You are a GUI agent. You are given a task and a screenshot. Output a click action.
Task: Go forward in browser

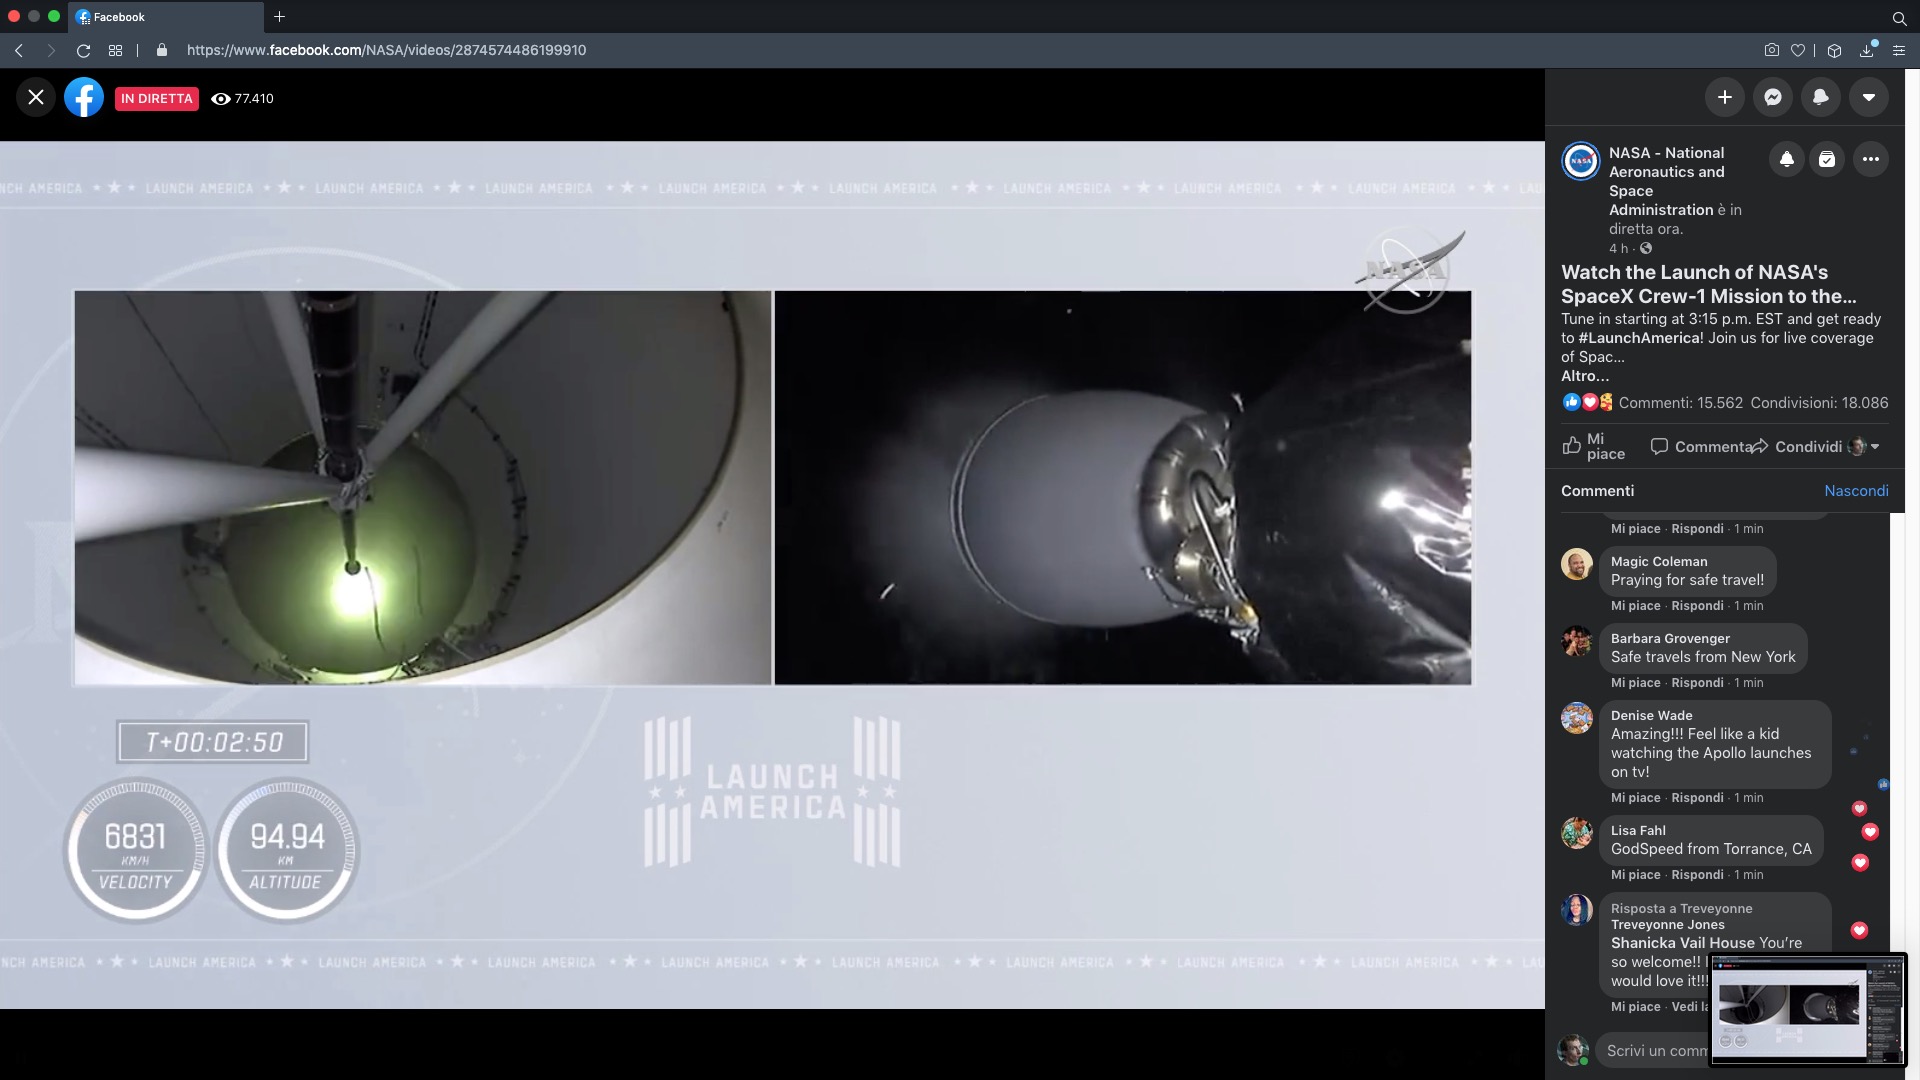[x=51, y=50]
